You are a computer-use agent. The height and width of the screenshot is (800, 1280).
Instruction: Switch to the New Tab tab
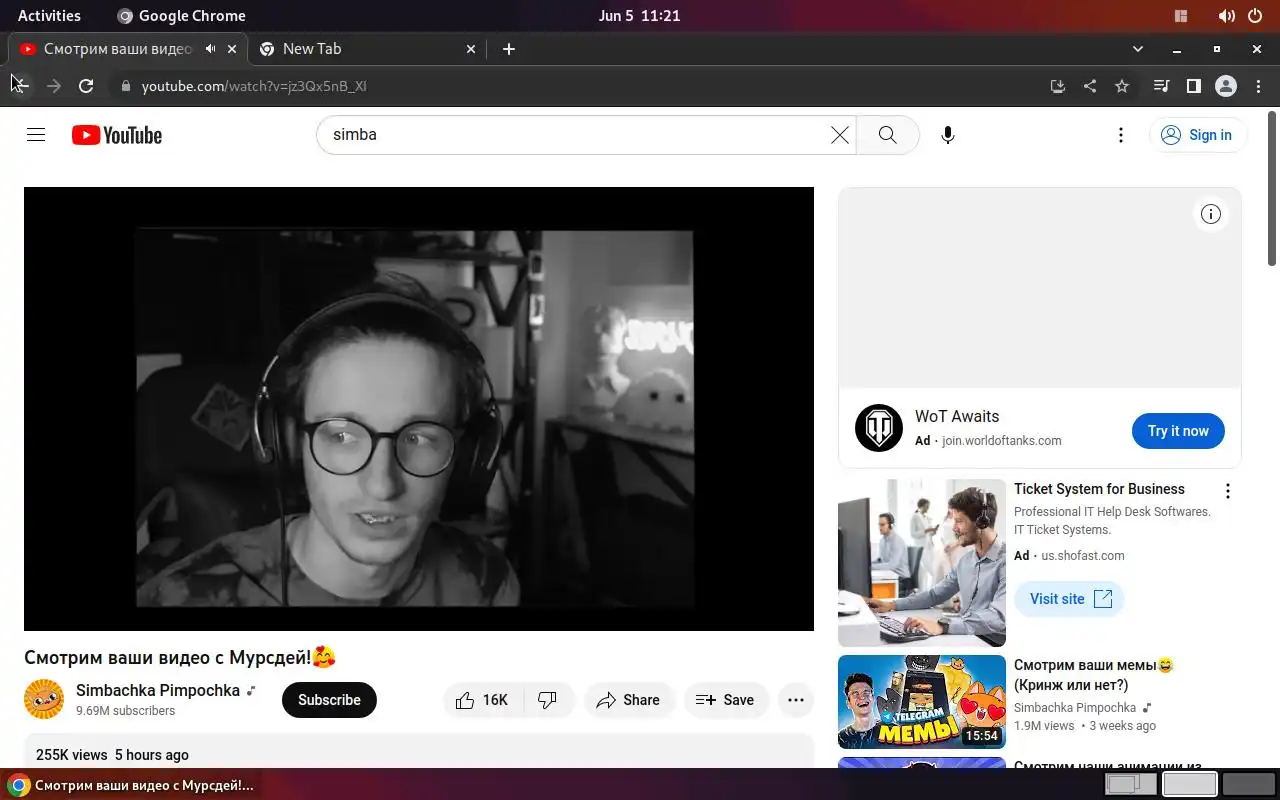(x=366, y=49)
